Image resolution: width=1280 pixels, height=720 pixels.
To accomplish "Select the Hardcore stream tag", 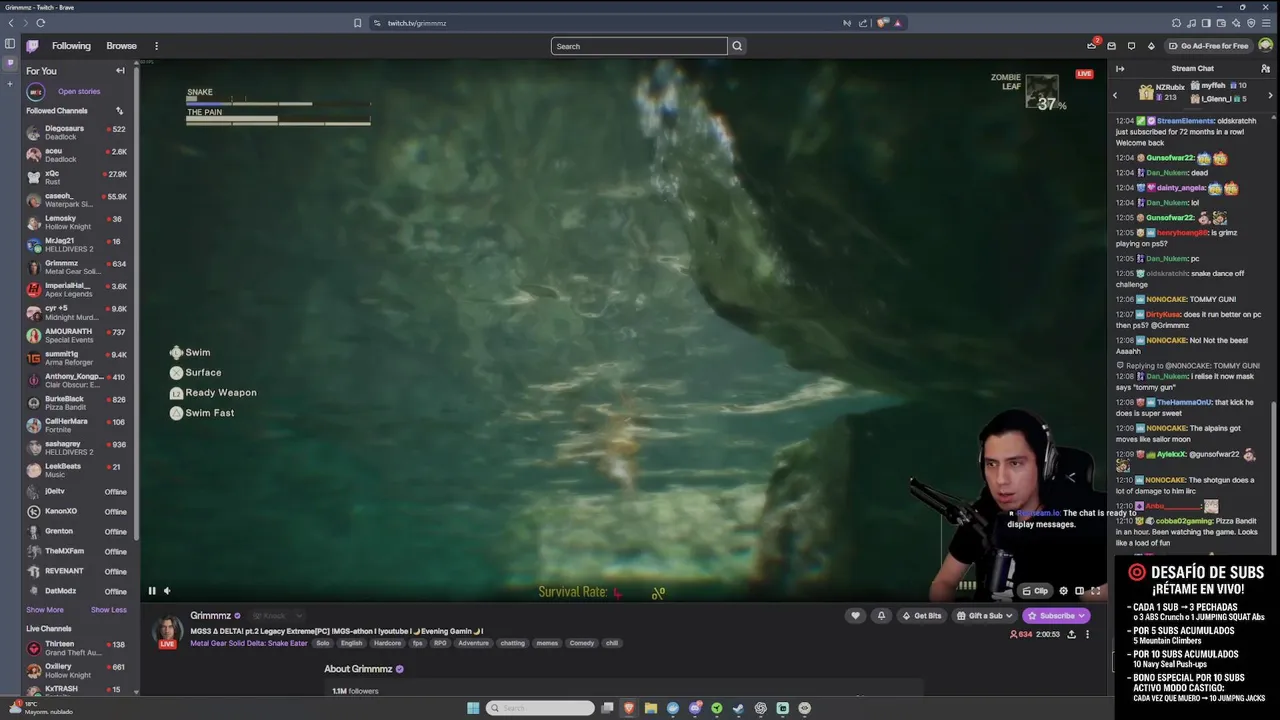I will coord(387,643).
